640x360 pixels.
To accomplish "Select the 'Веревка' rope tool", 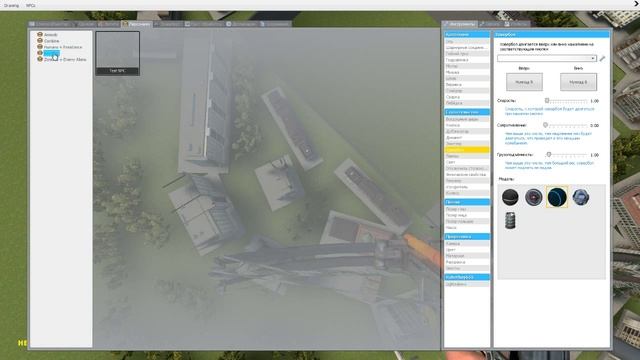I will (x=467, y=84).
